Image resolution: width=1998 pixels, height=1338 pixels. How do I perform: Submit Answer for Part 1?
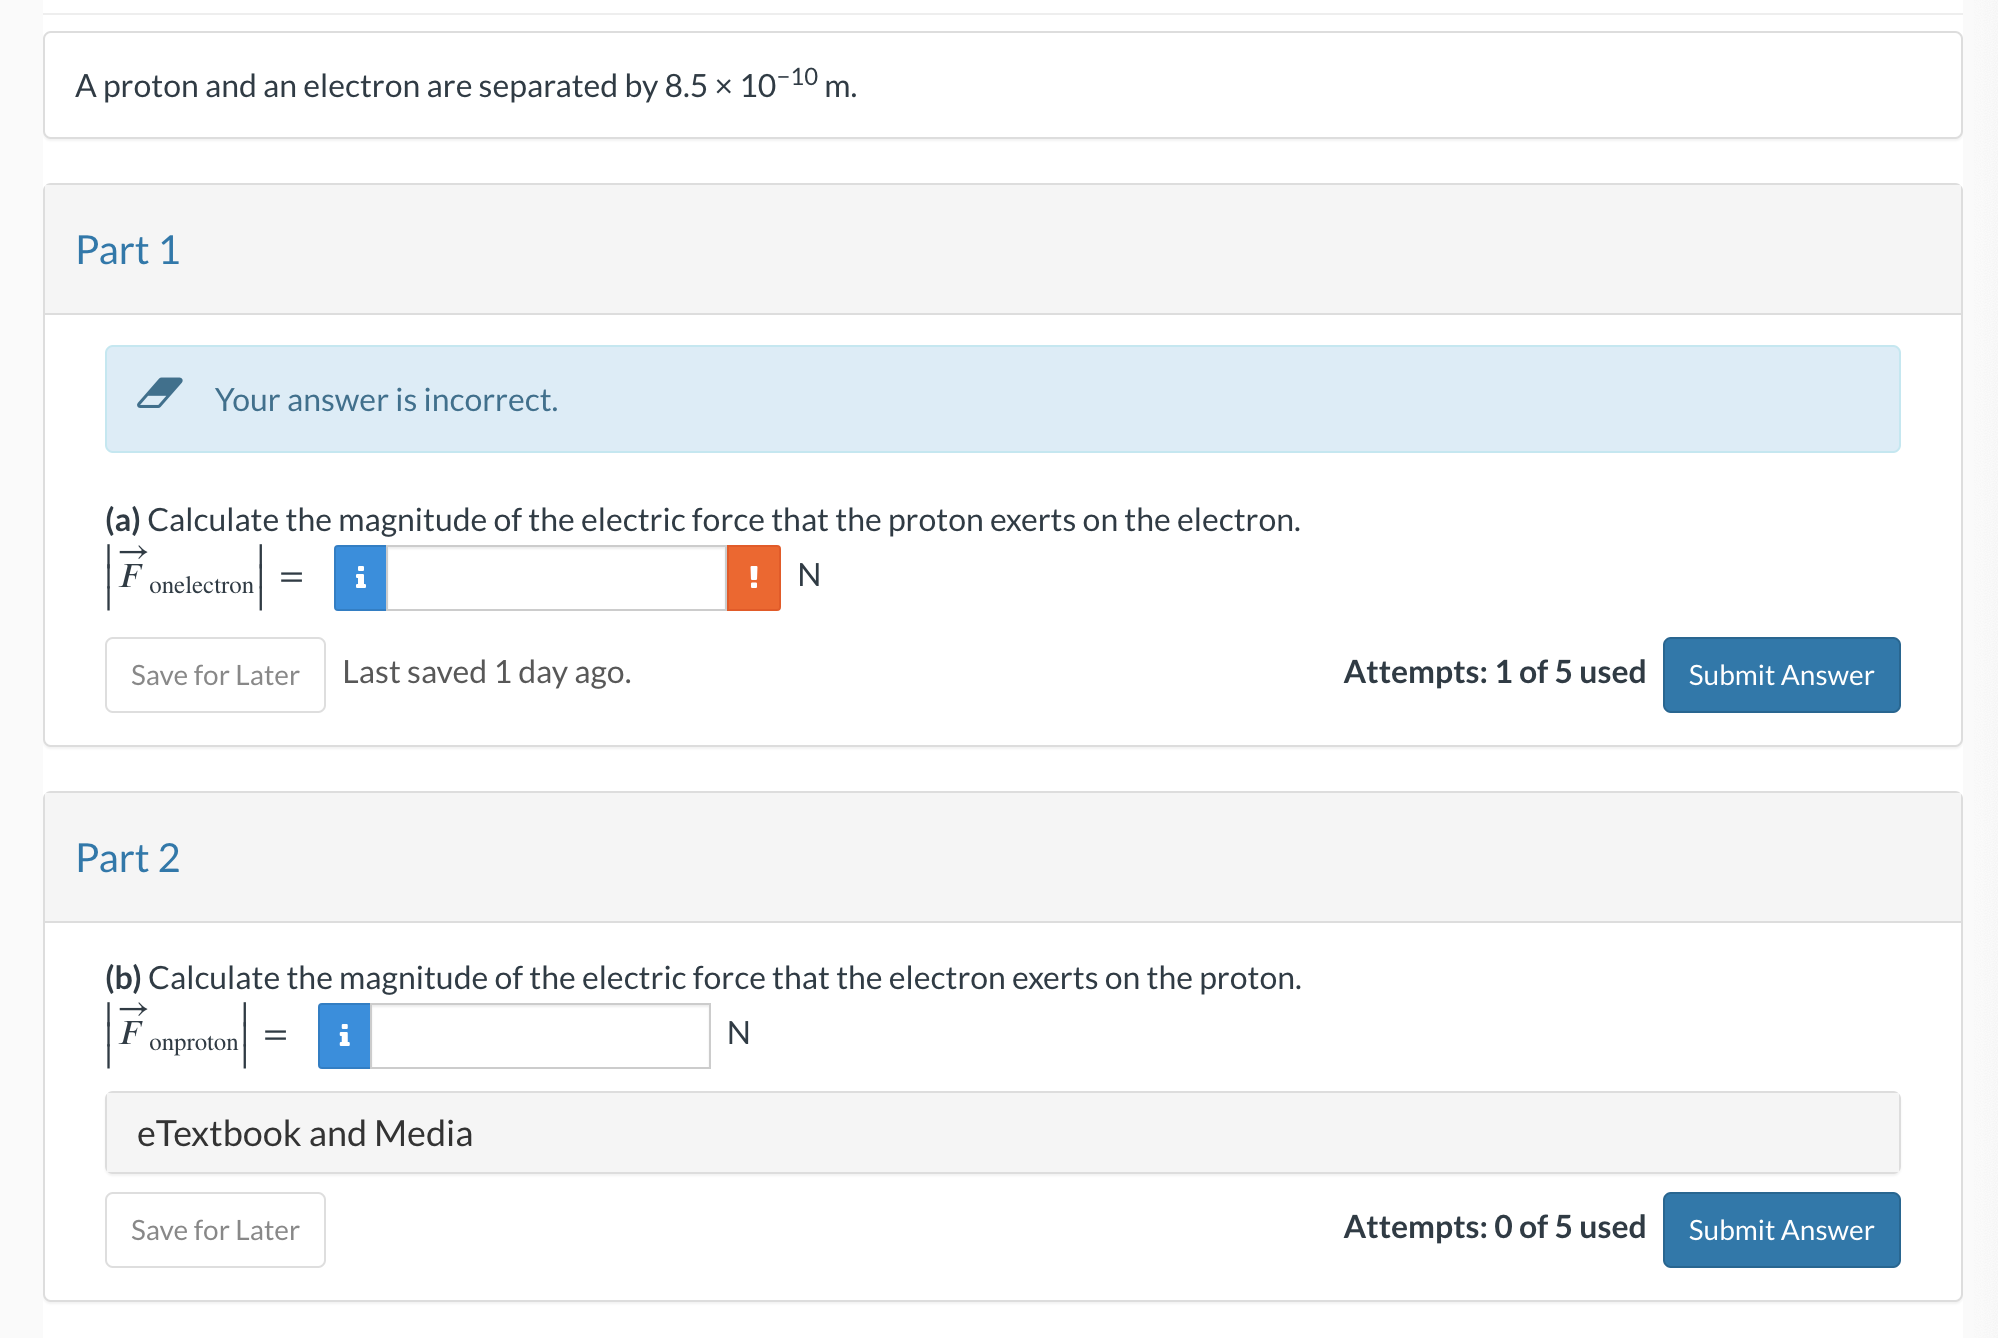(1780, 675)
